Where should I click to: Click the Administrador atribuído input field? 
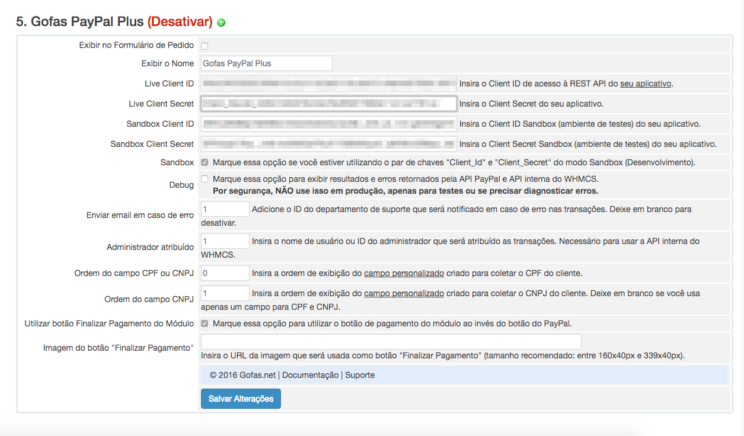coord(225,241)
